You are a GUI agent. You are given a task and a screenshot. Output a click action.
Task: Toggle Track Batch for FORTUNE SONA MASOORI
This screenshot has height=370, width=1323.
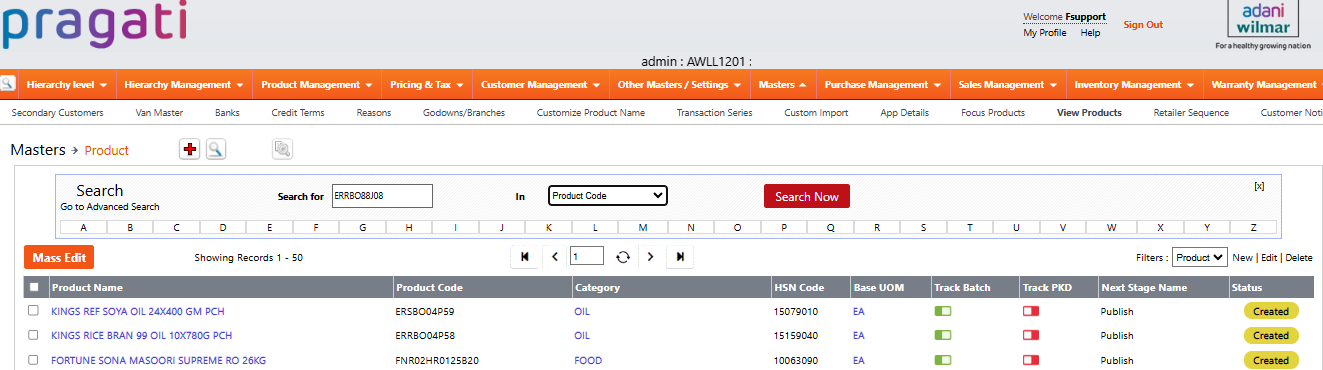(x=943, y=360)
